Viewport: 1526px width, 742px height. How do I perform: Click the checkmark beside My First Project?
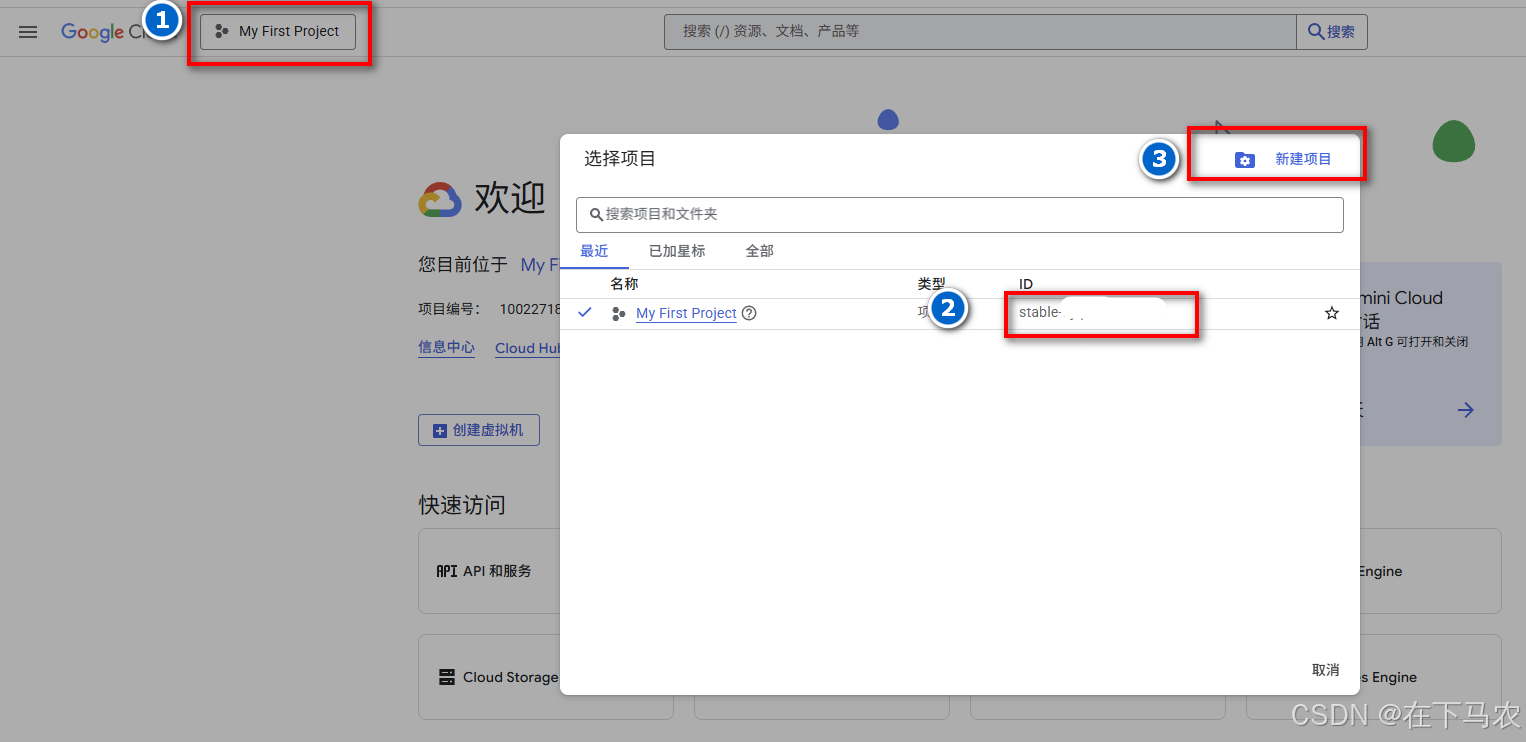585,313
